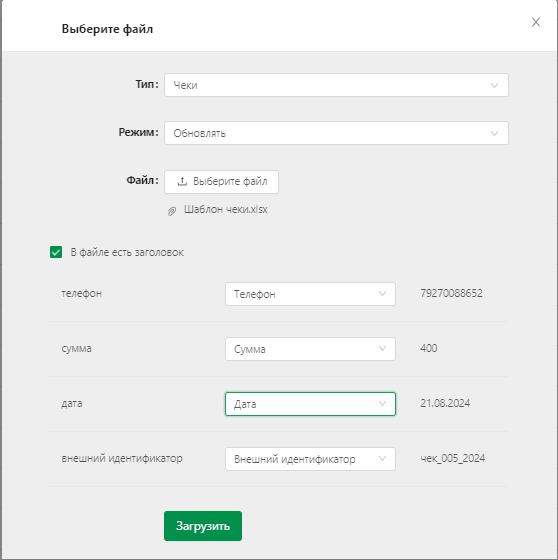The image size is (558, 560).
Task: Click the Тип: field label
Action: pyautogui.click(x=147, y=84)
